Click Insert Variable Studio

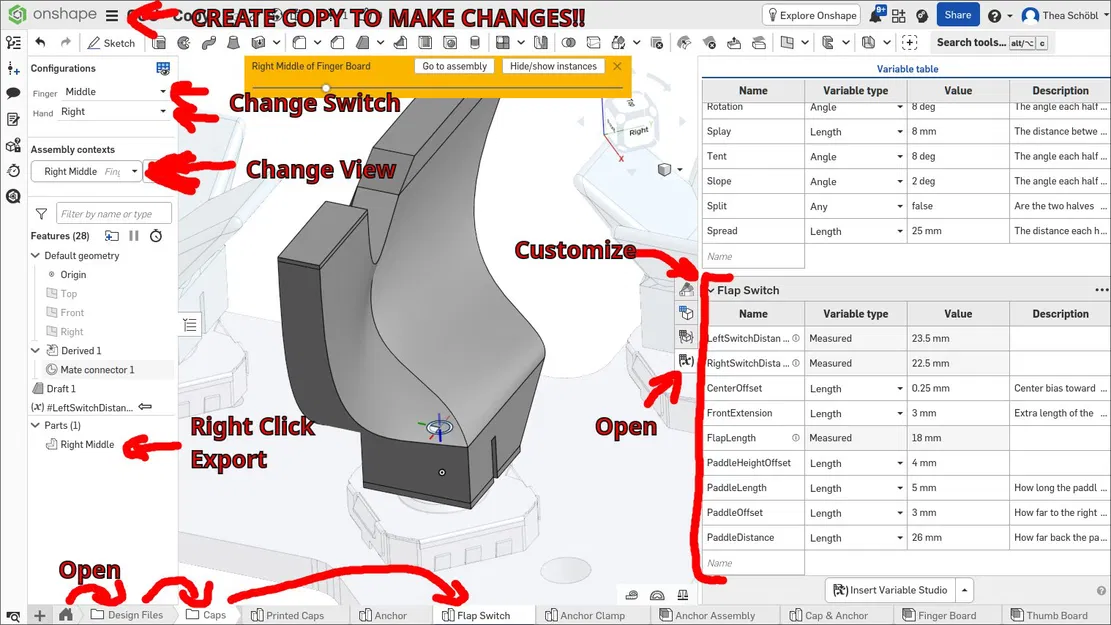pyautogui.click(x=893, y=589)
